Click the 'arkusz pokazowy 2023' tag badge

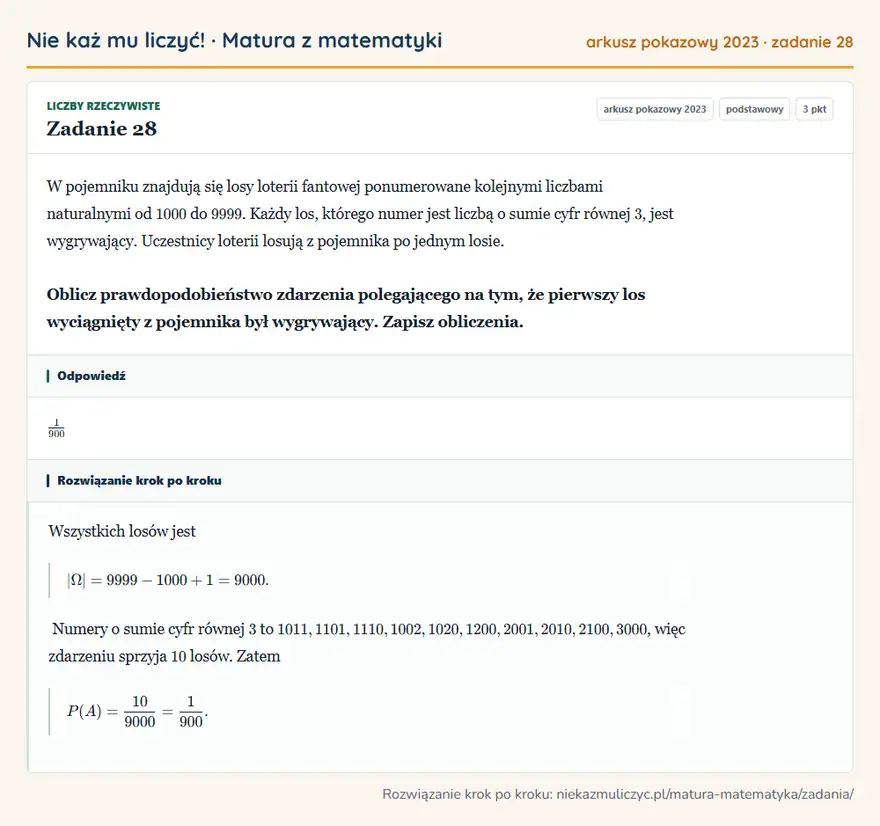(x=655, y=109)
